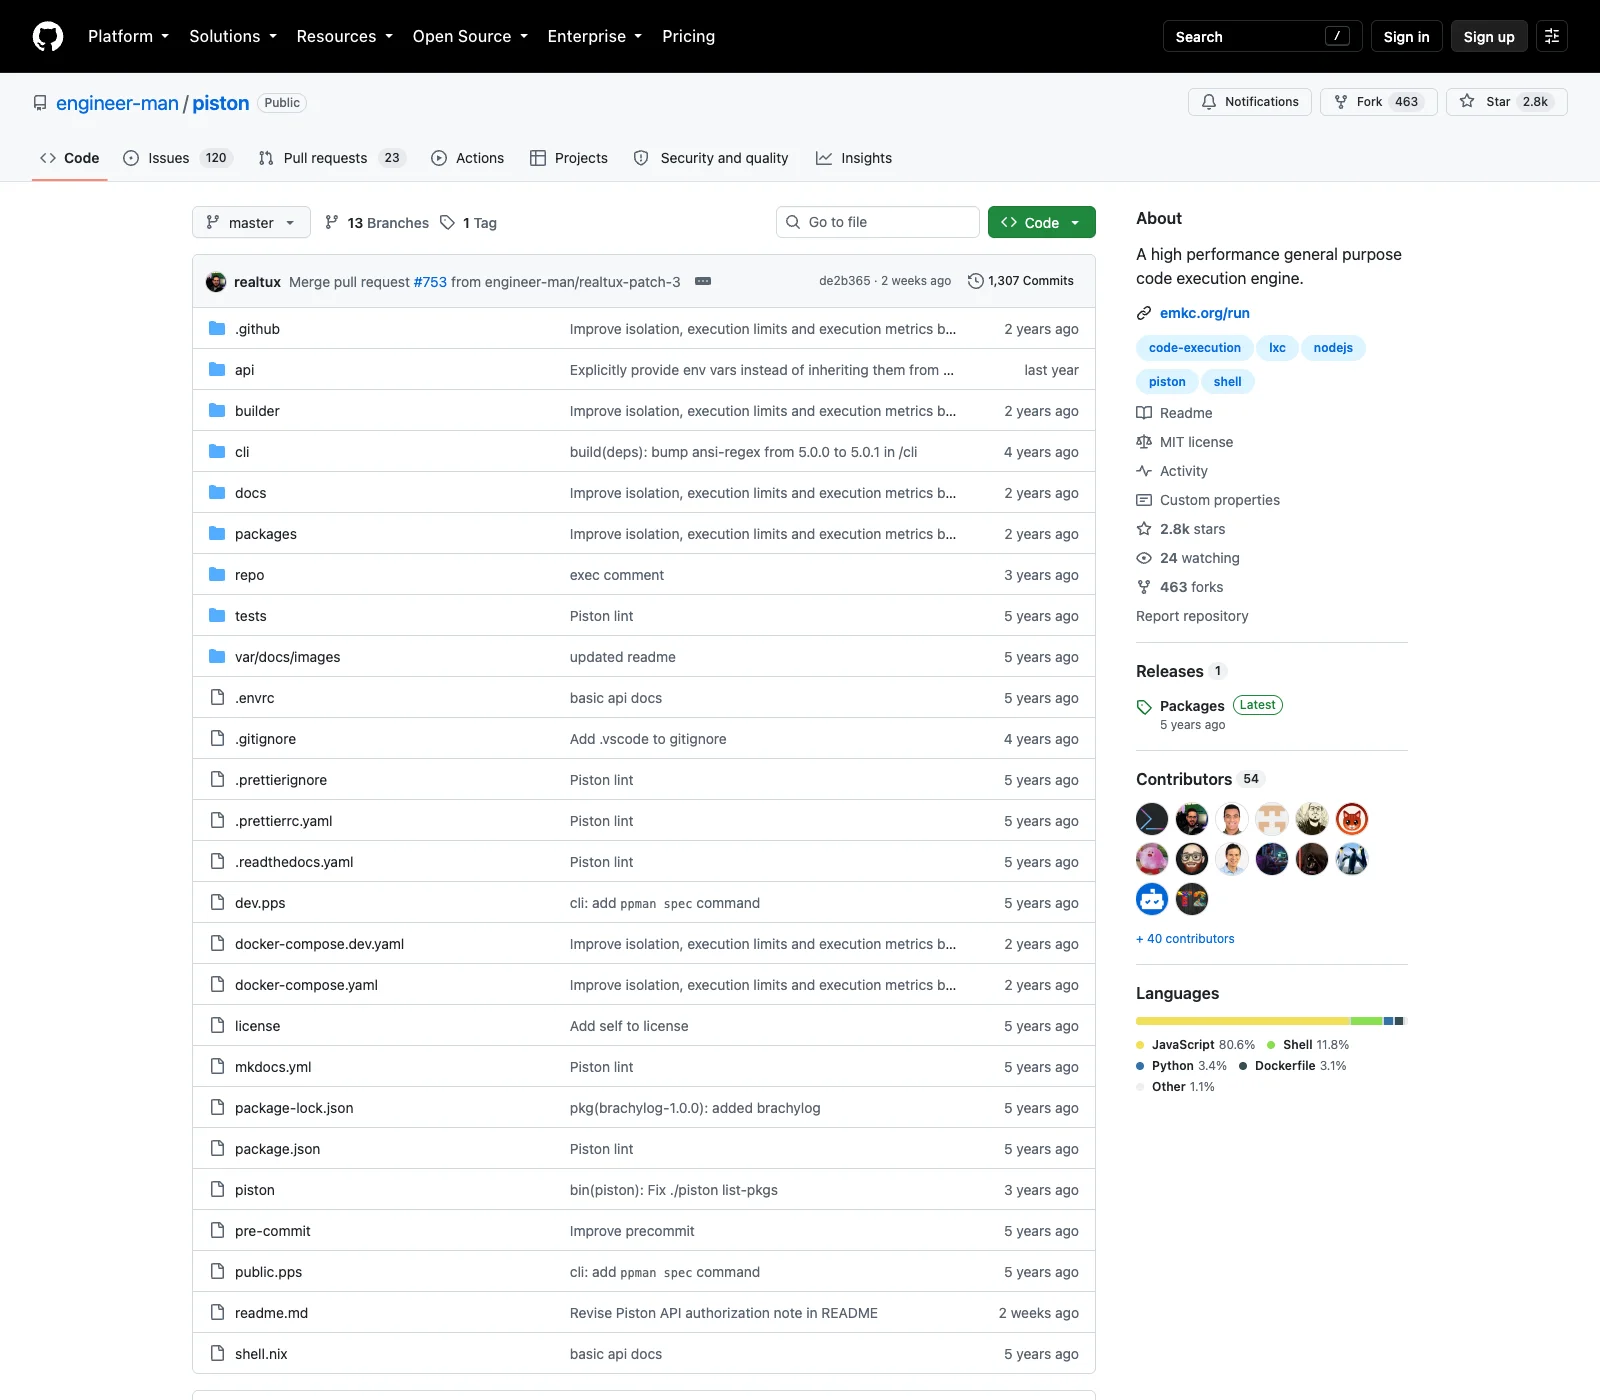Click the JavaScript language bar segment

click(x=1243, y=1021)
